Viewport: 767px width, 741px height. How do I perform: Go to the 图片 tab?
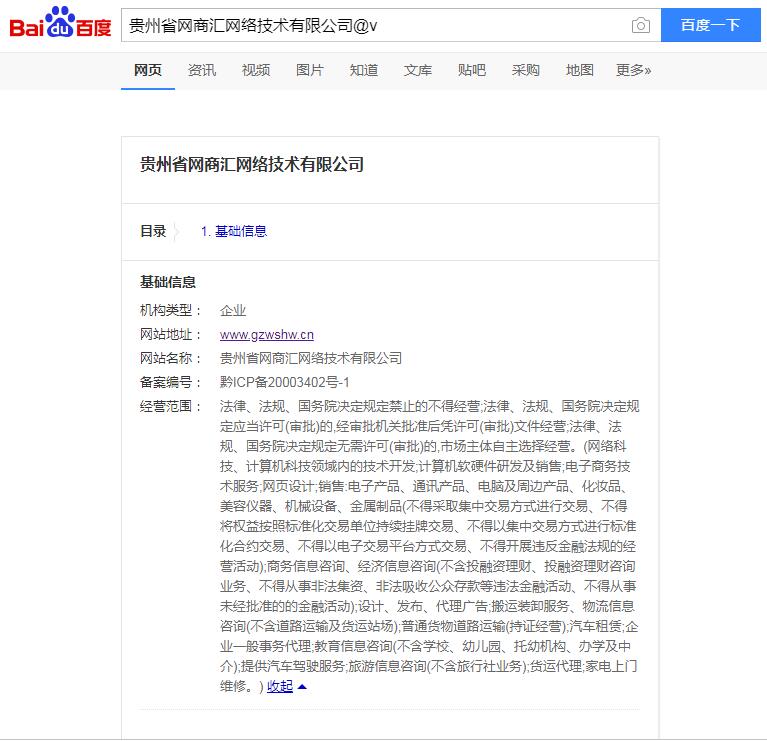[x=310, y=70]
